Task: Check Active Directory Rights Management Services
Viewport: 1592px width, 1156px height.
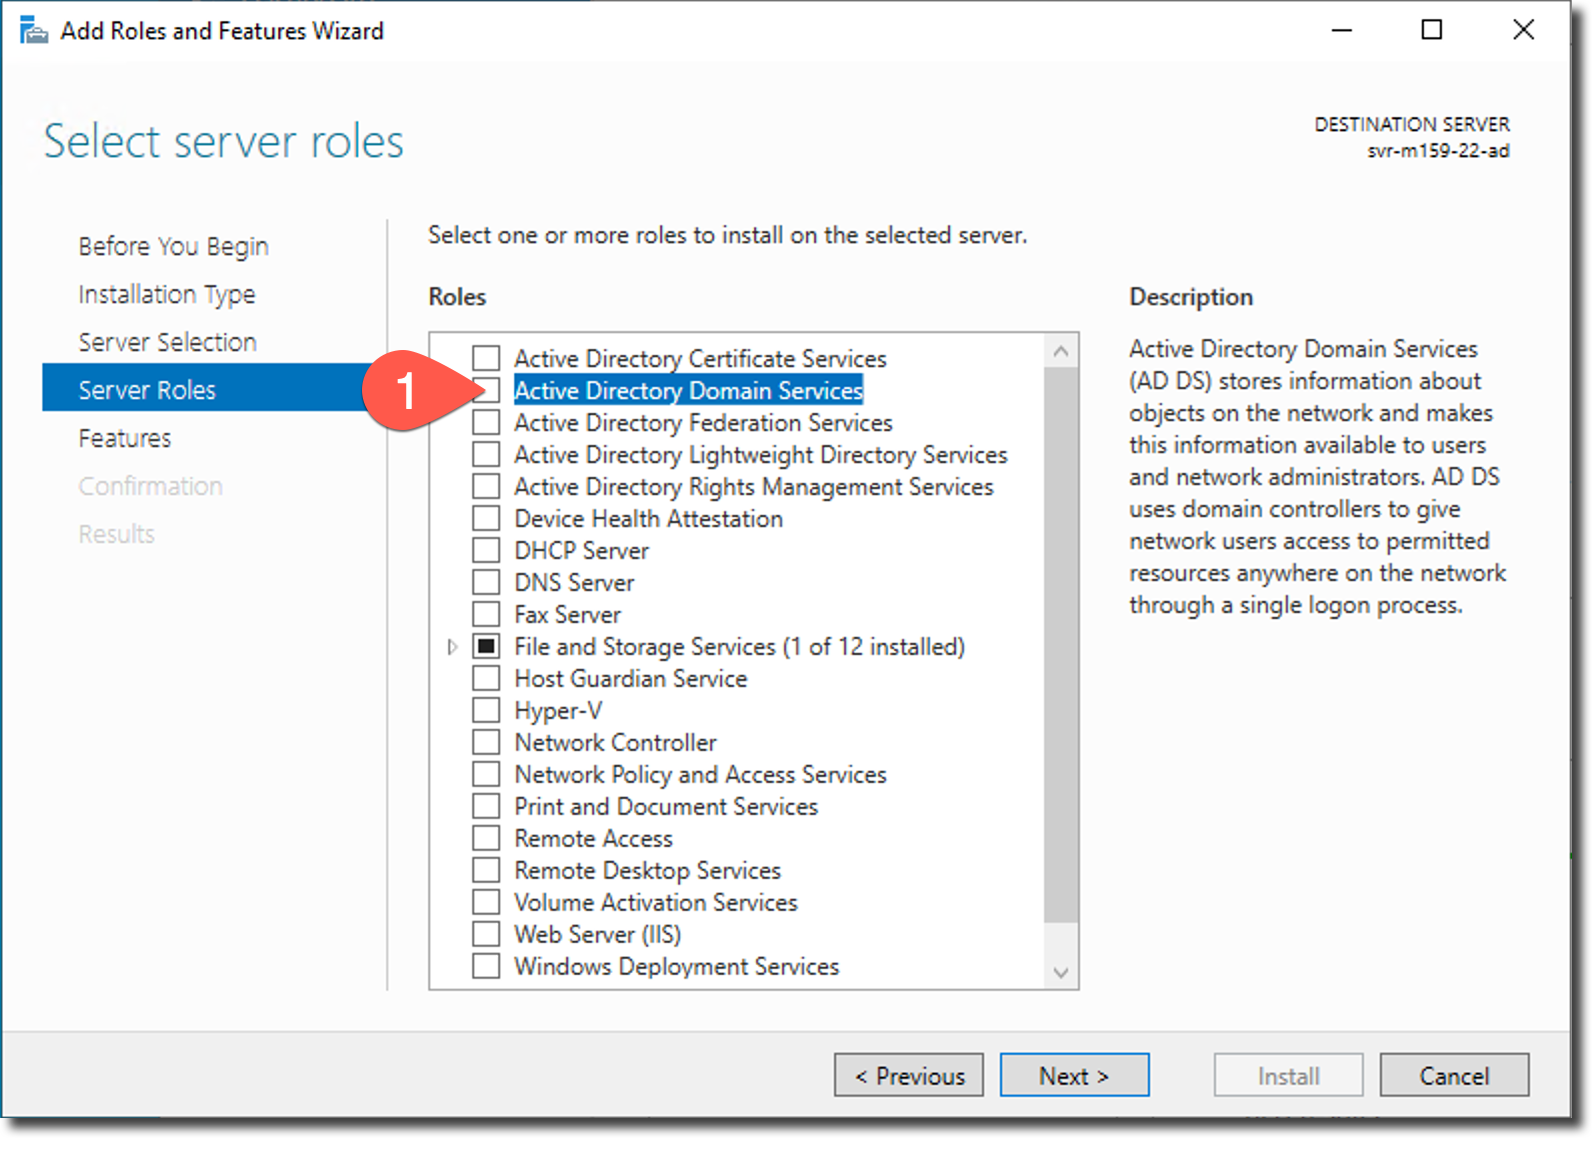Action: pos(486,486)
